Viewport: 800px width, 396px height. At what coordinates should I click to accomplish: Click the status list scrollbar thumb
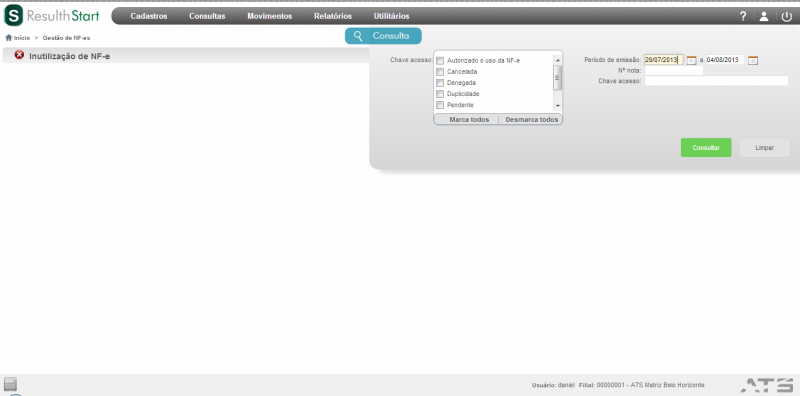558,78
